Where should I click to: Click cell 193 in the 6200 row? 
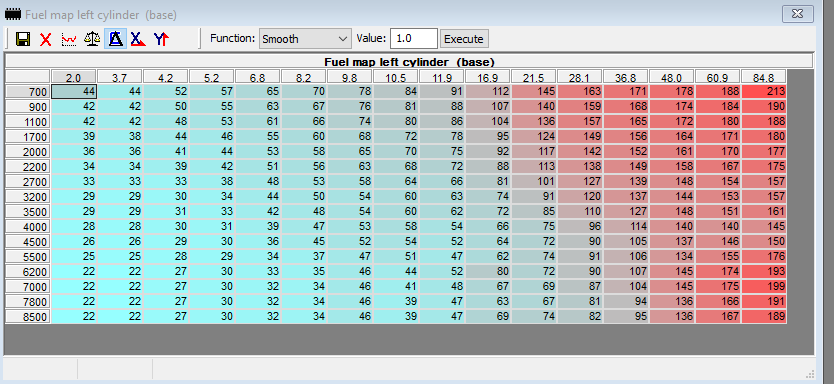tap(764, 272)
